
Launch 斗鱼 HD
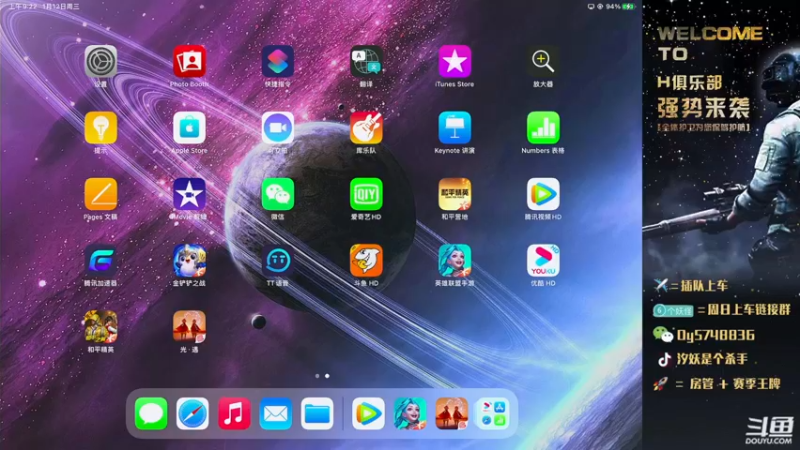[x=366, y=261]
